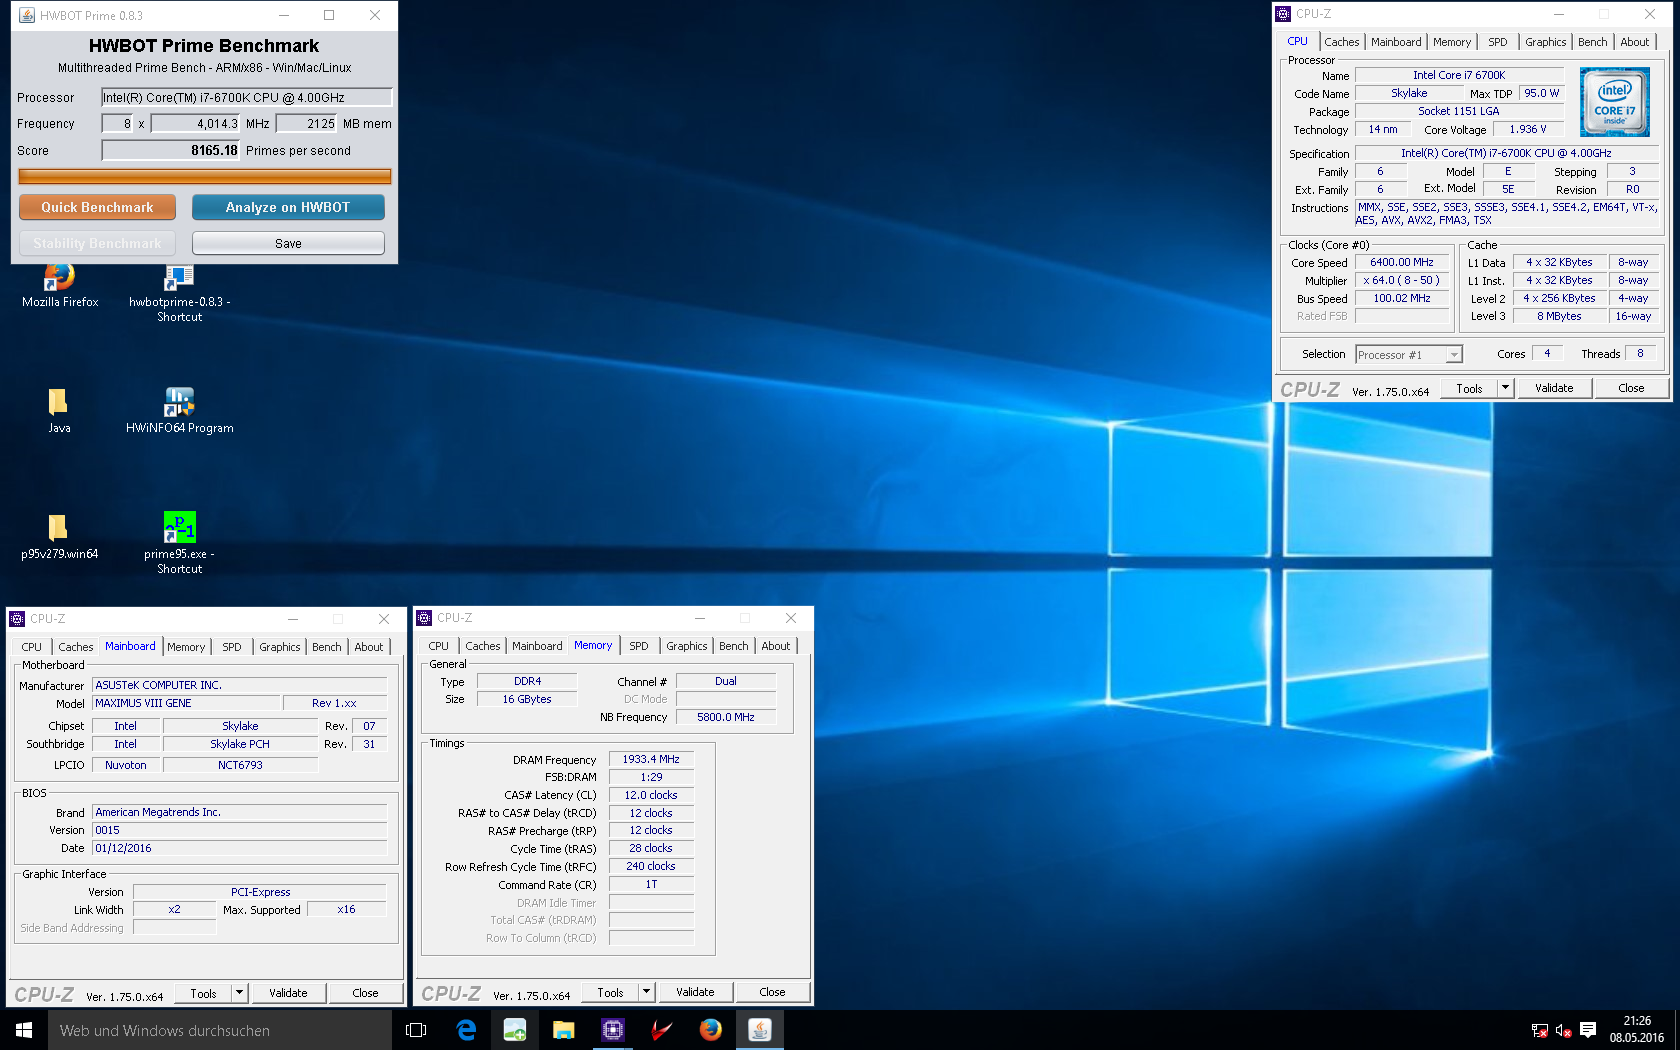Open Bench tab in top-right CPU-Z
This screenshot has width=1680, height=1050.
[x=1592, y=42]
